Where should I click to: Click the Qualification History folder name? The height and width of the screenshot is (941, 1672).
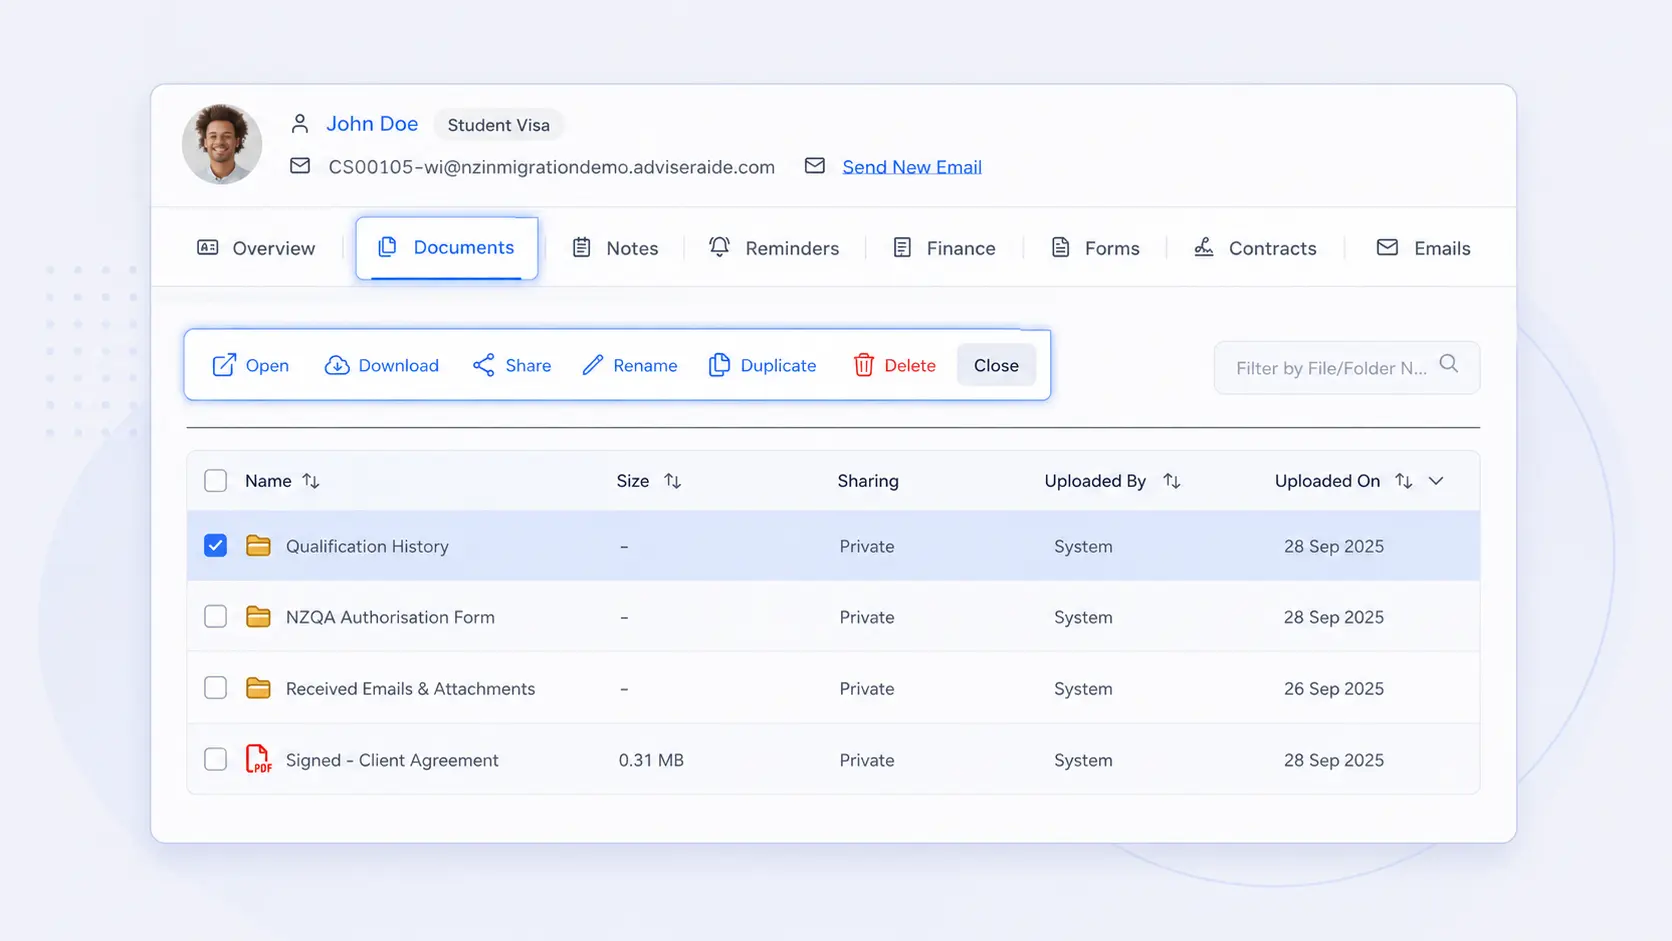(367, 546)
